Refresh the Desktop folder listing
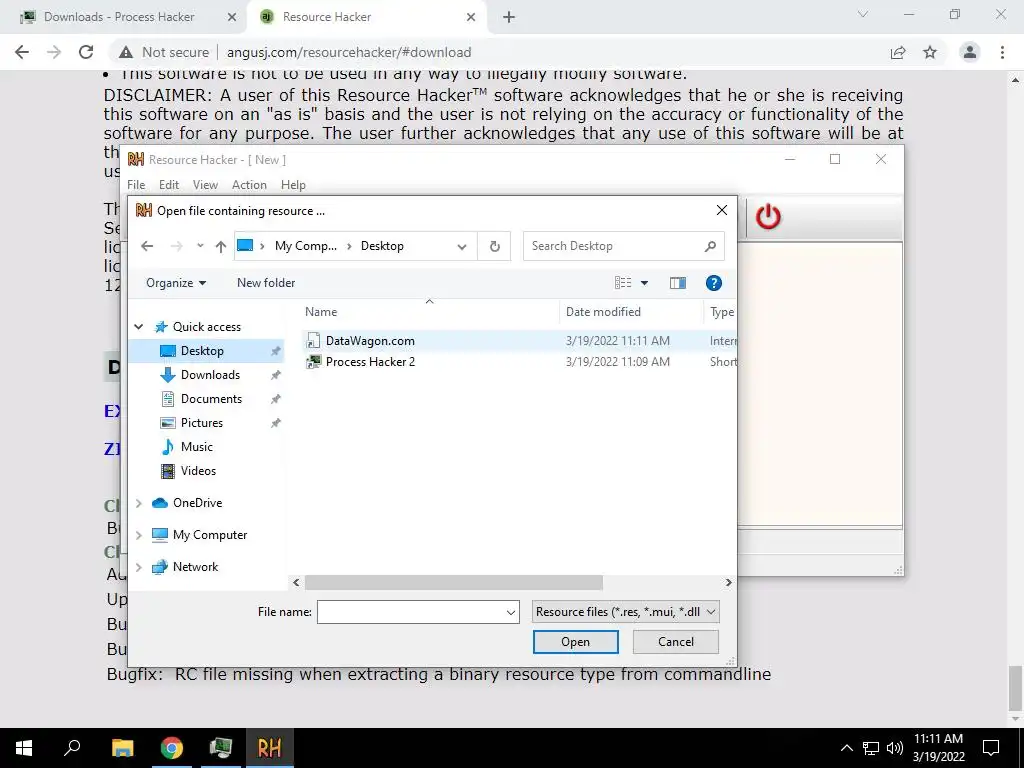 [494, 246]
